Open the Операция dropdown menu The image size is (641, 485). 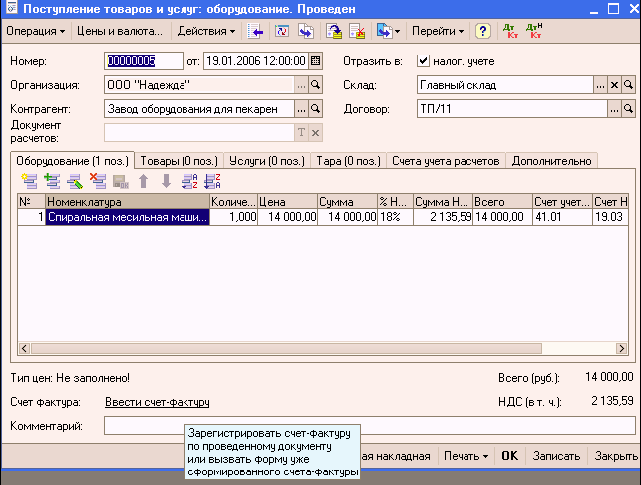tap(35, 31)
